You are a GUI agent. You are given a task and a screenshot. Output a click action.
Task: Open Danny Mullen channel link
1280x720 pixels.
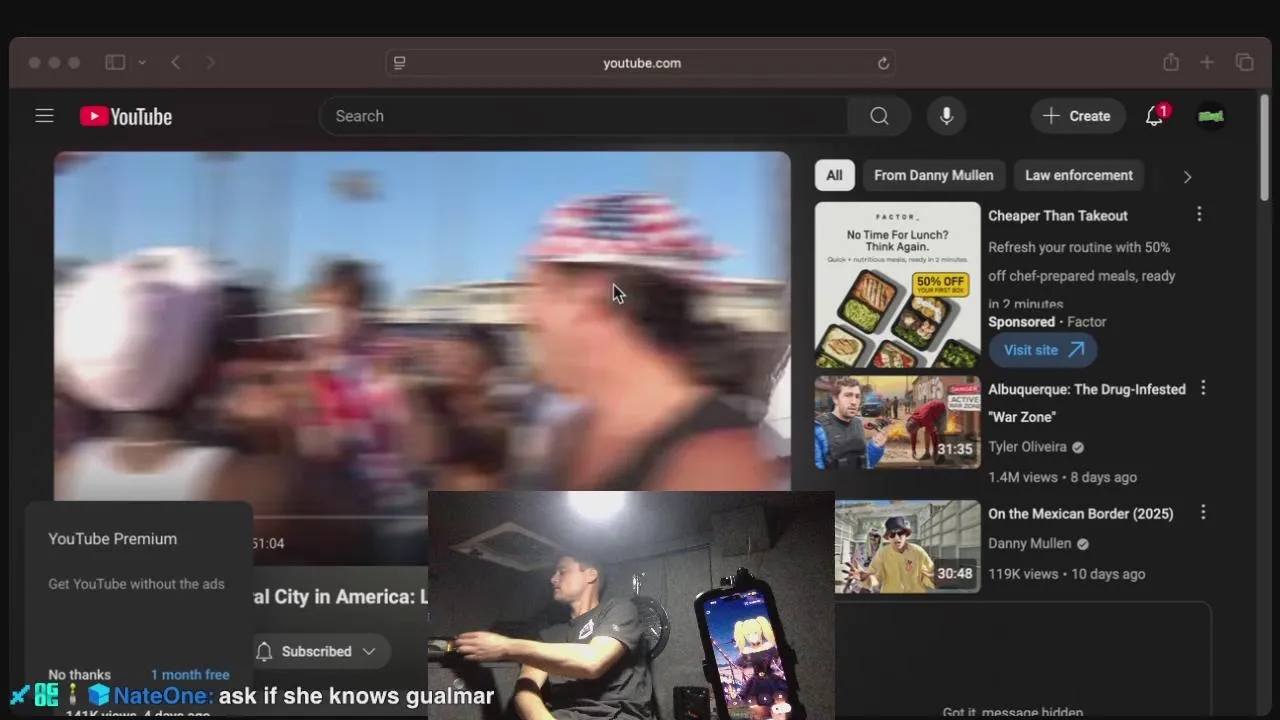pos(1030,543)
